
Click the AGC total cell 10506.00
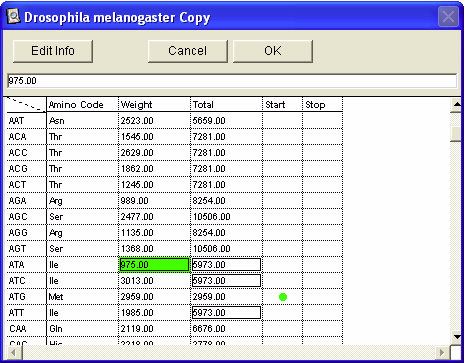227,217
